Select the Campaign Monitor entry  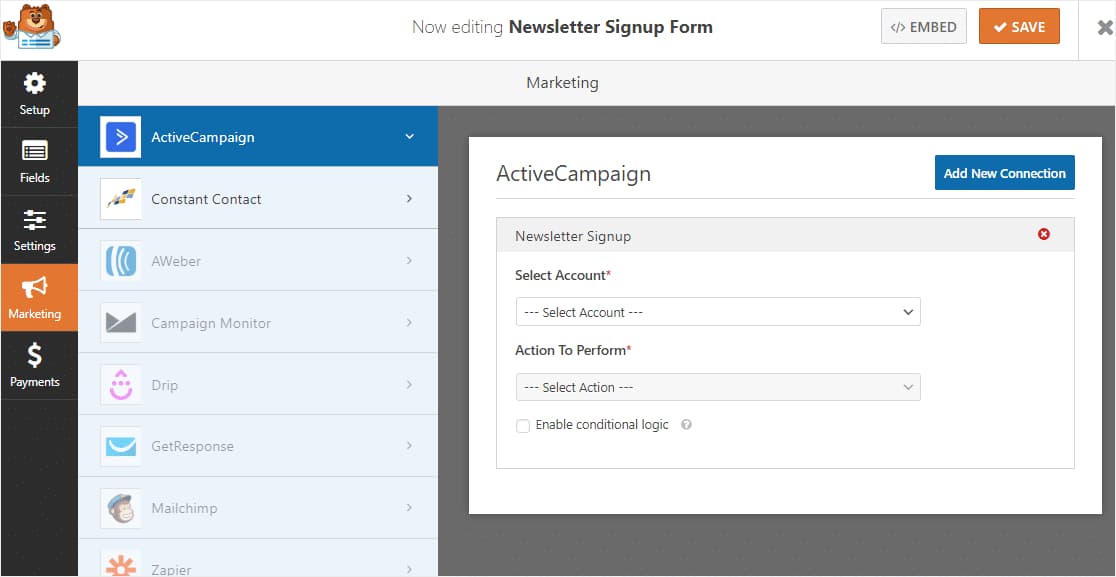click(210, 321)
